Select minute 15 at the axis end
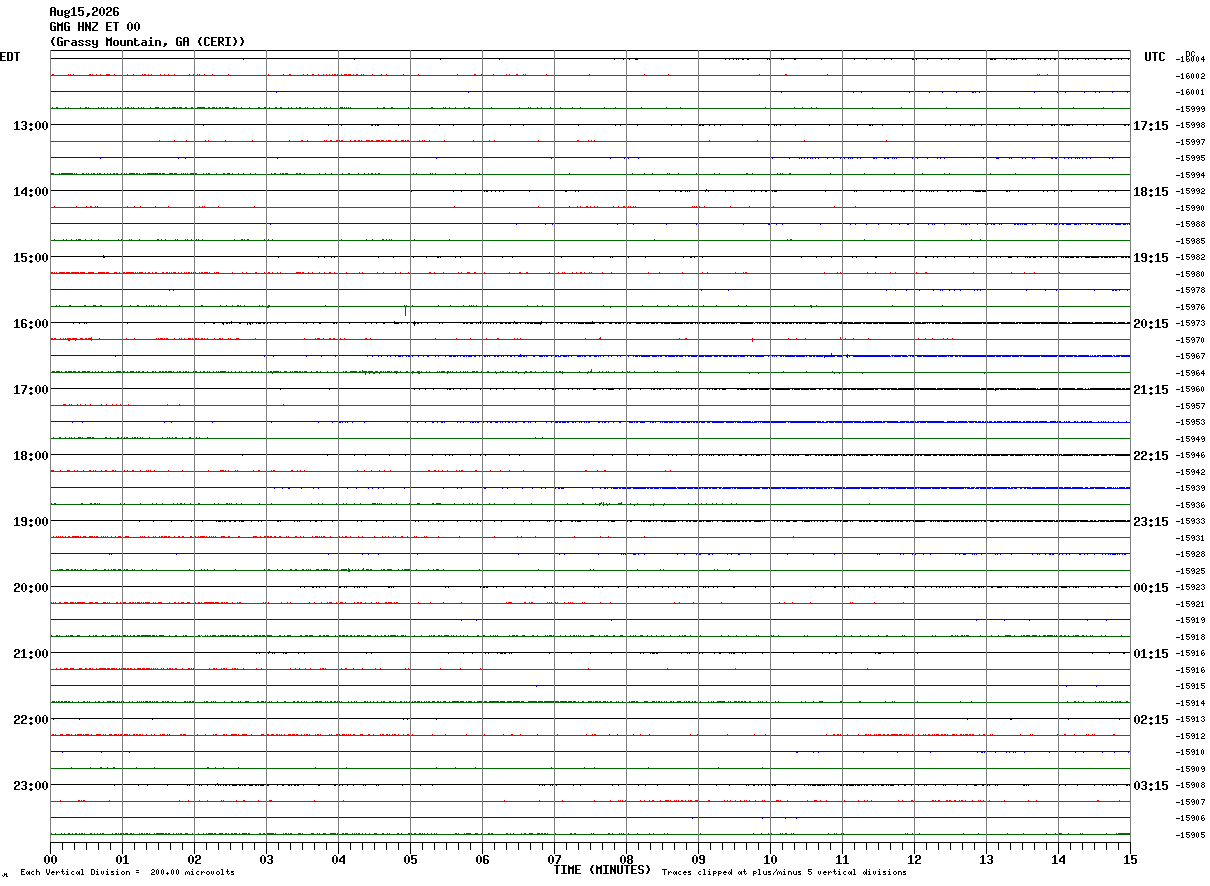This screenshot has height=886, width=1210. point(1130,860)
